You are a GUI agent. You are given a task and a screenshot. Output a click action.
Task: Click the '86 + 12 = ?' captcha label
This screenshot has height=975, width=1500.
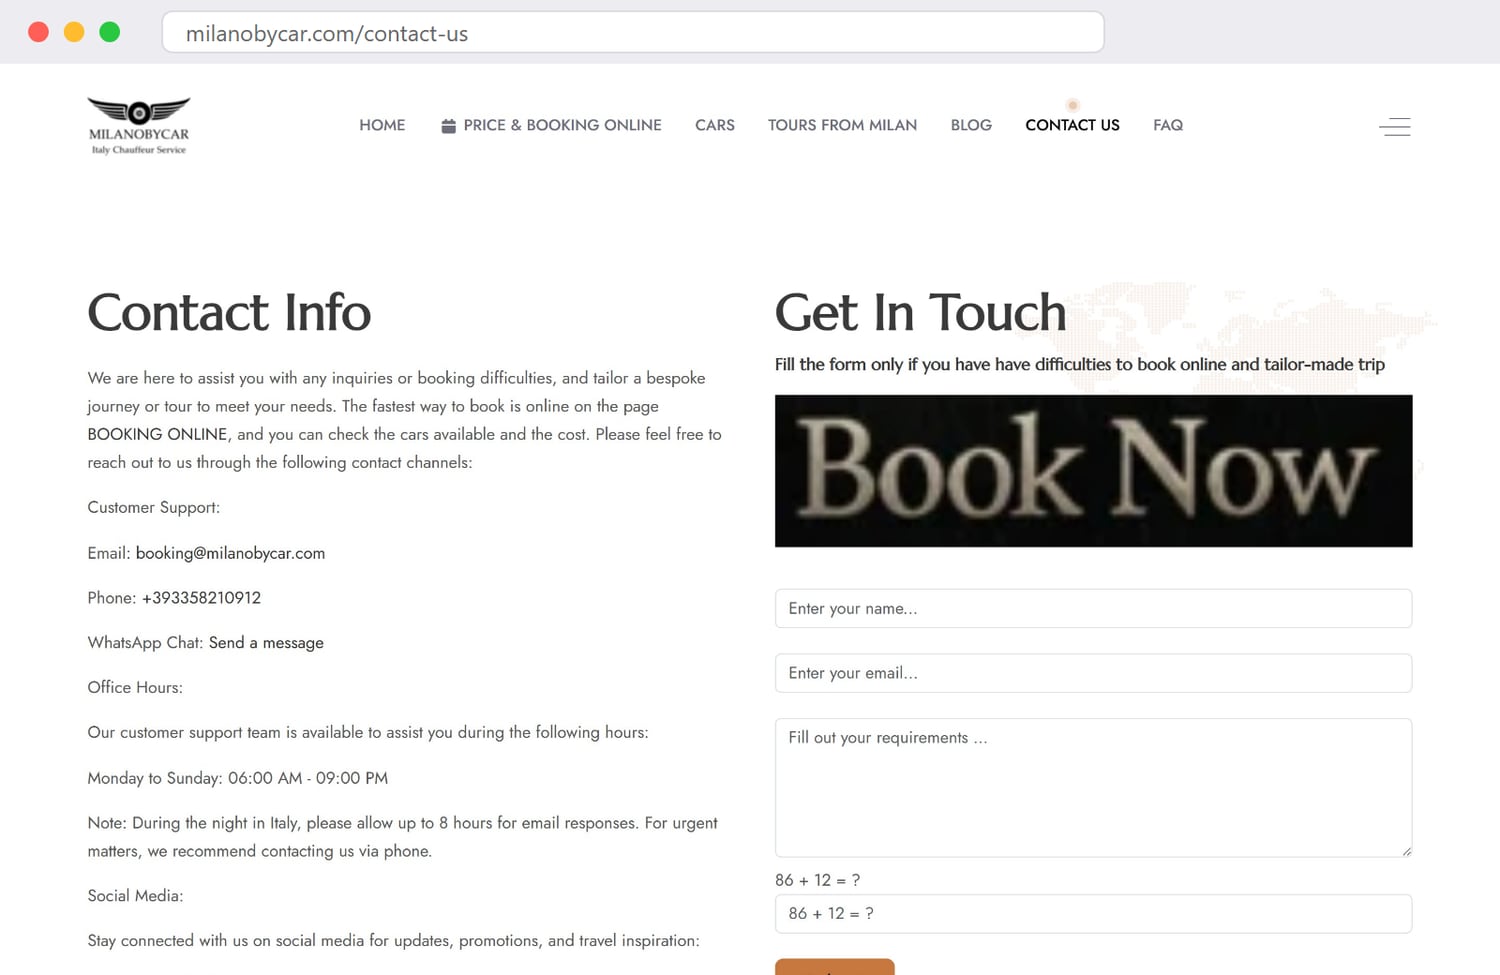point(817,880)
